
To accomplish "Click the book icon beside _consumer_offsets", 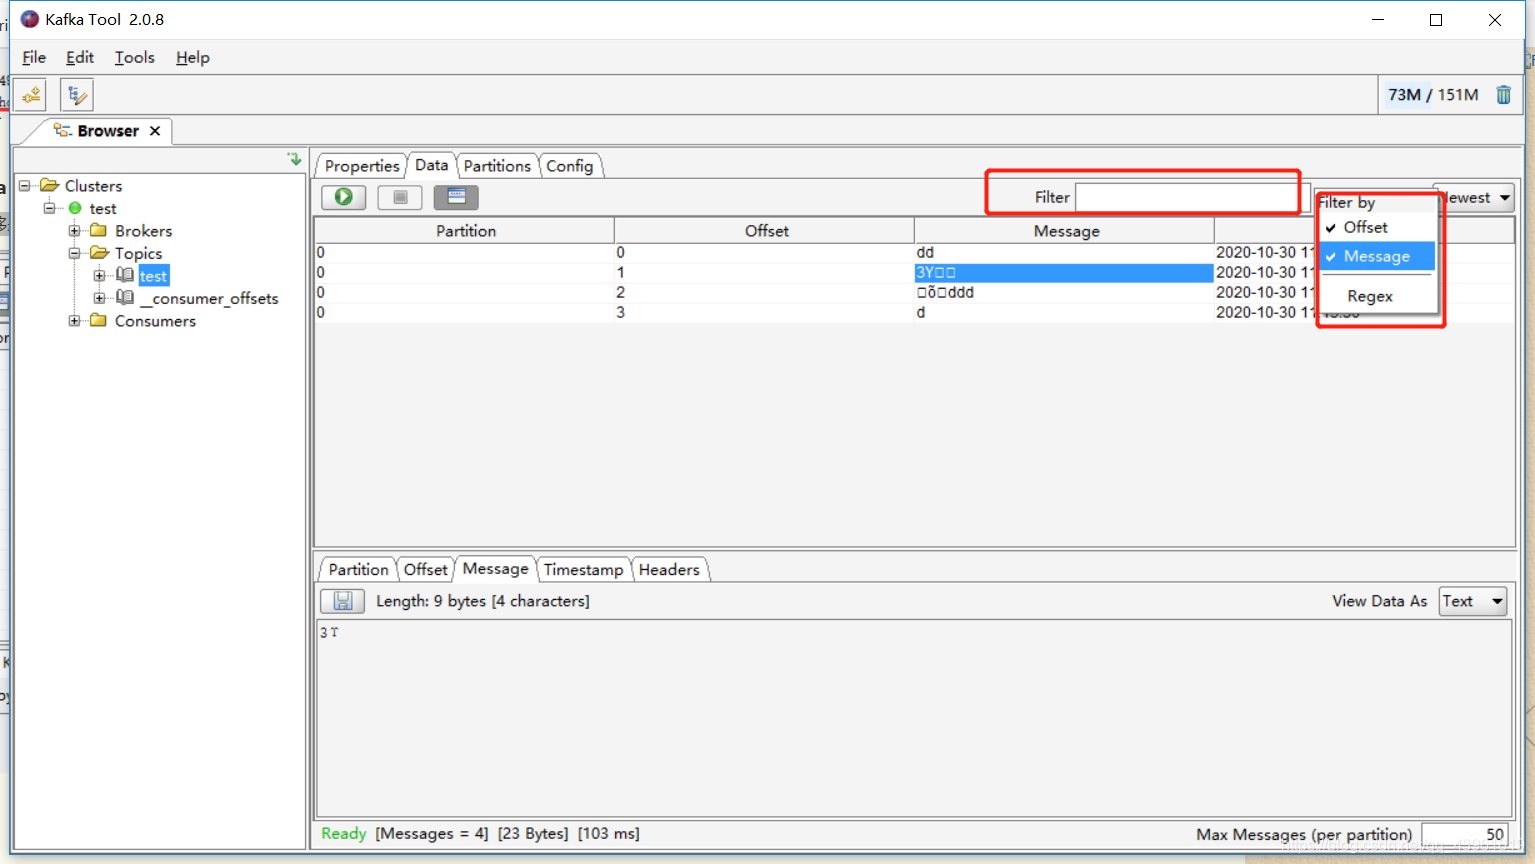I will [125, 297].
